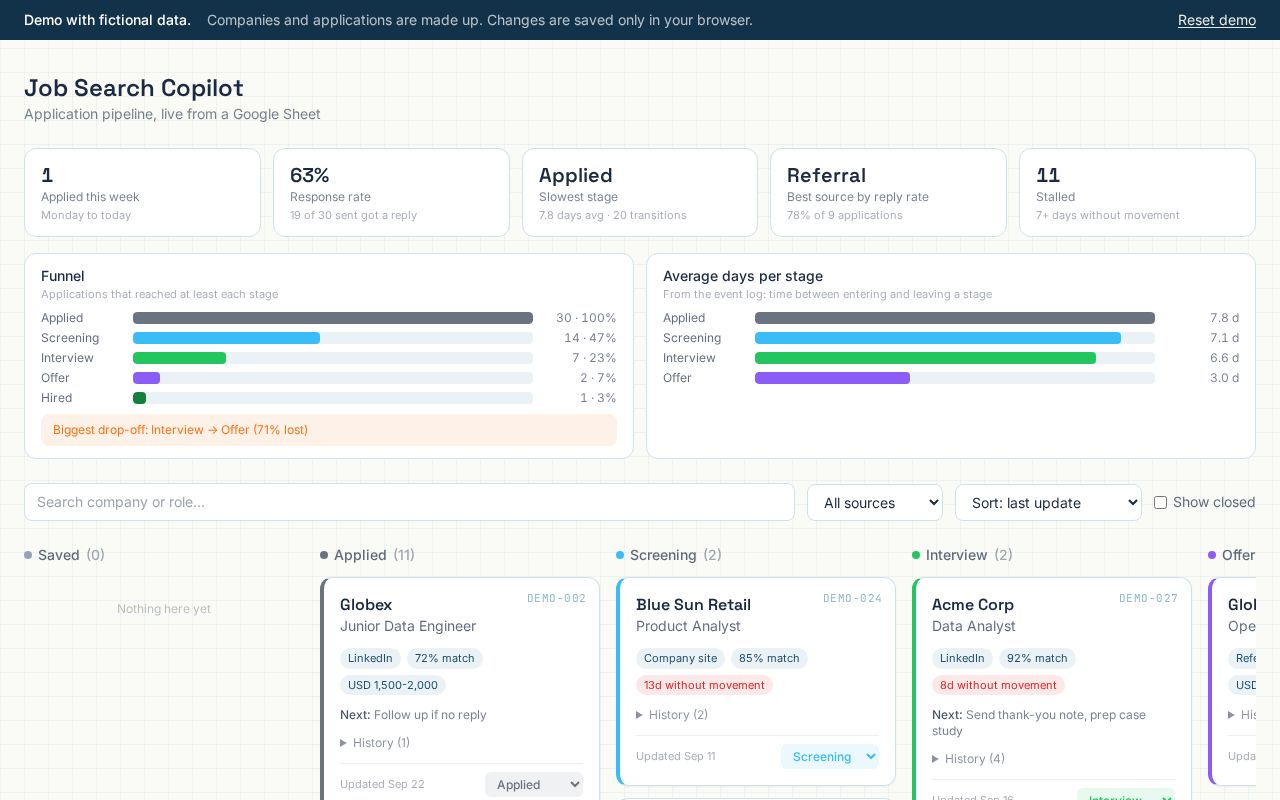
Task: Click the 7.8 d value in Average days
Action: coord(1224,318)
